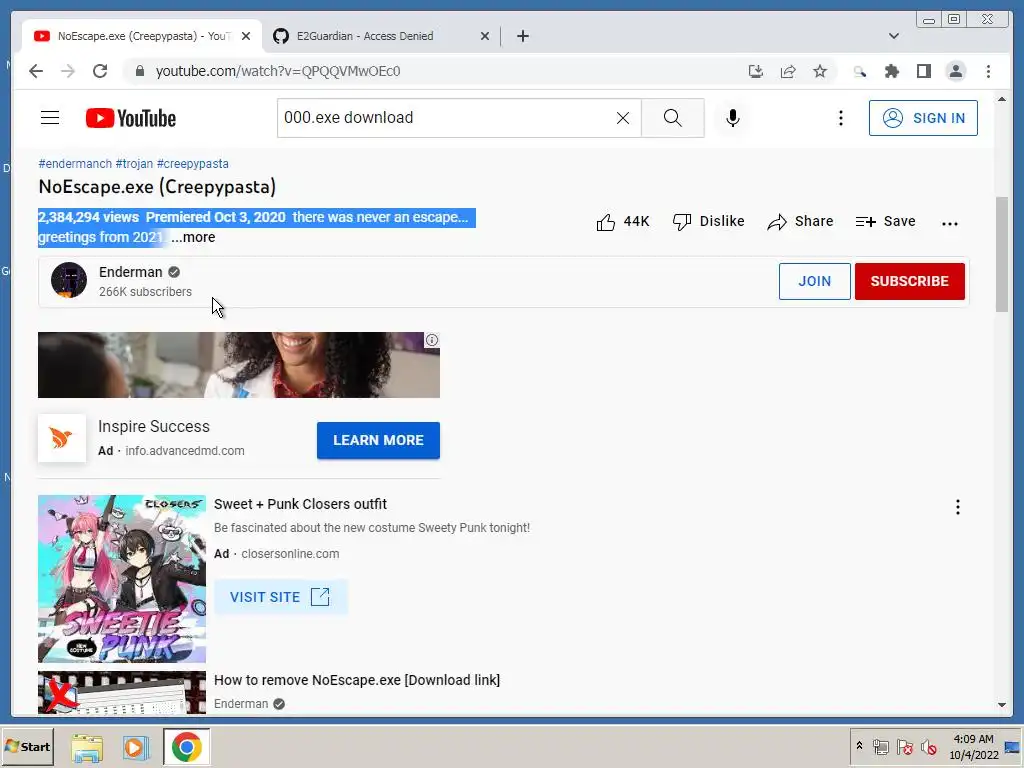Switch to E2Guardian Access Denied tab
Image resolution: width=1024 pixels, height=768 pixels.
(x=382, y=36)
